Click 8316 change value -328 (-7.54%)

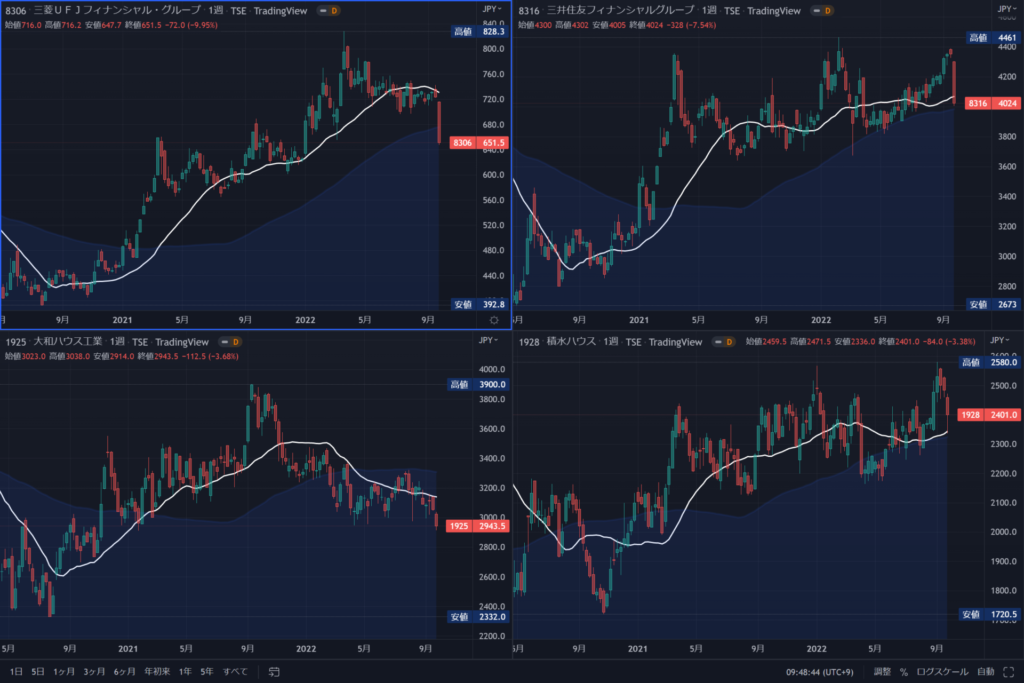(x=690, y=25)
